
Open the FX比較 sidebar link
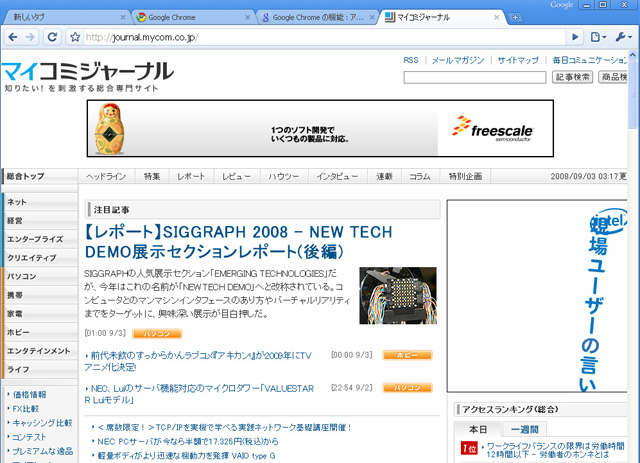(26, 409)
